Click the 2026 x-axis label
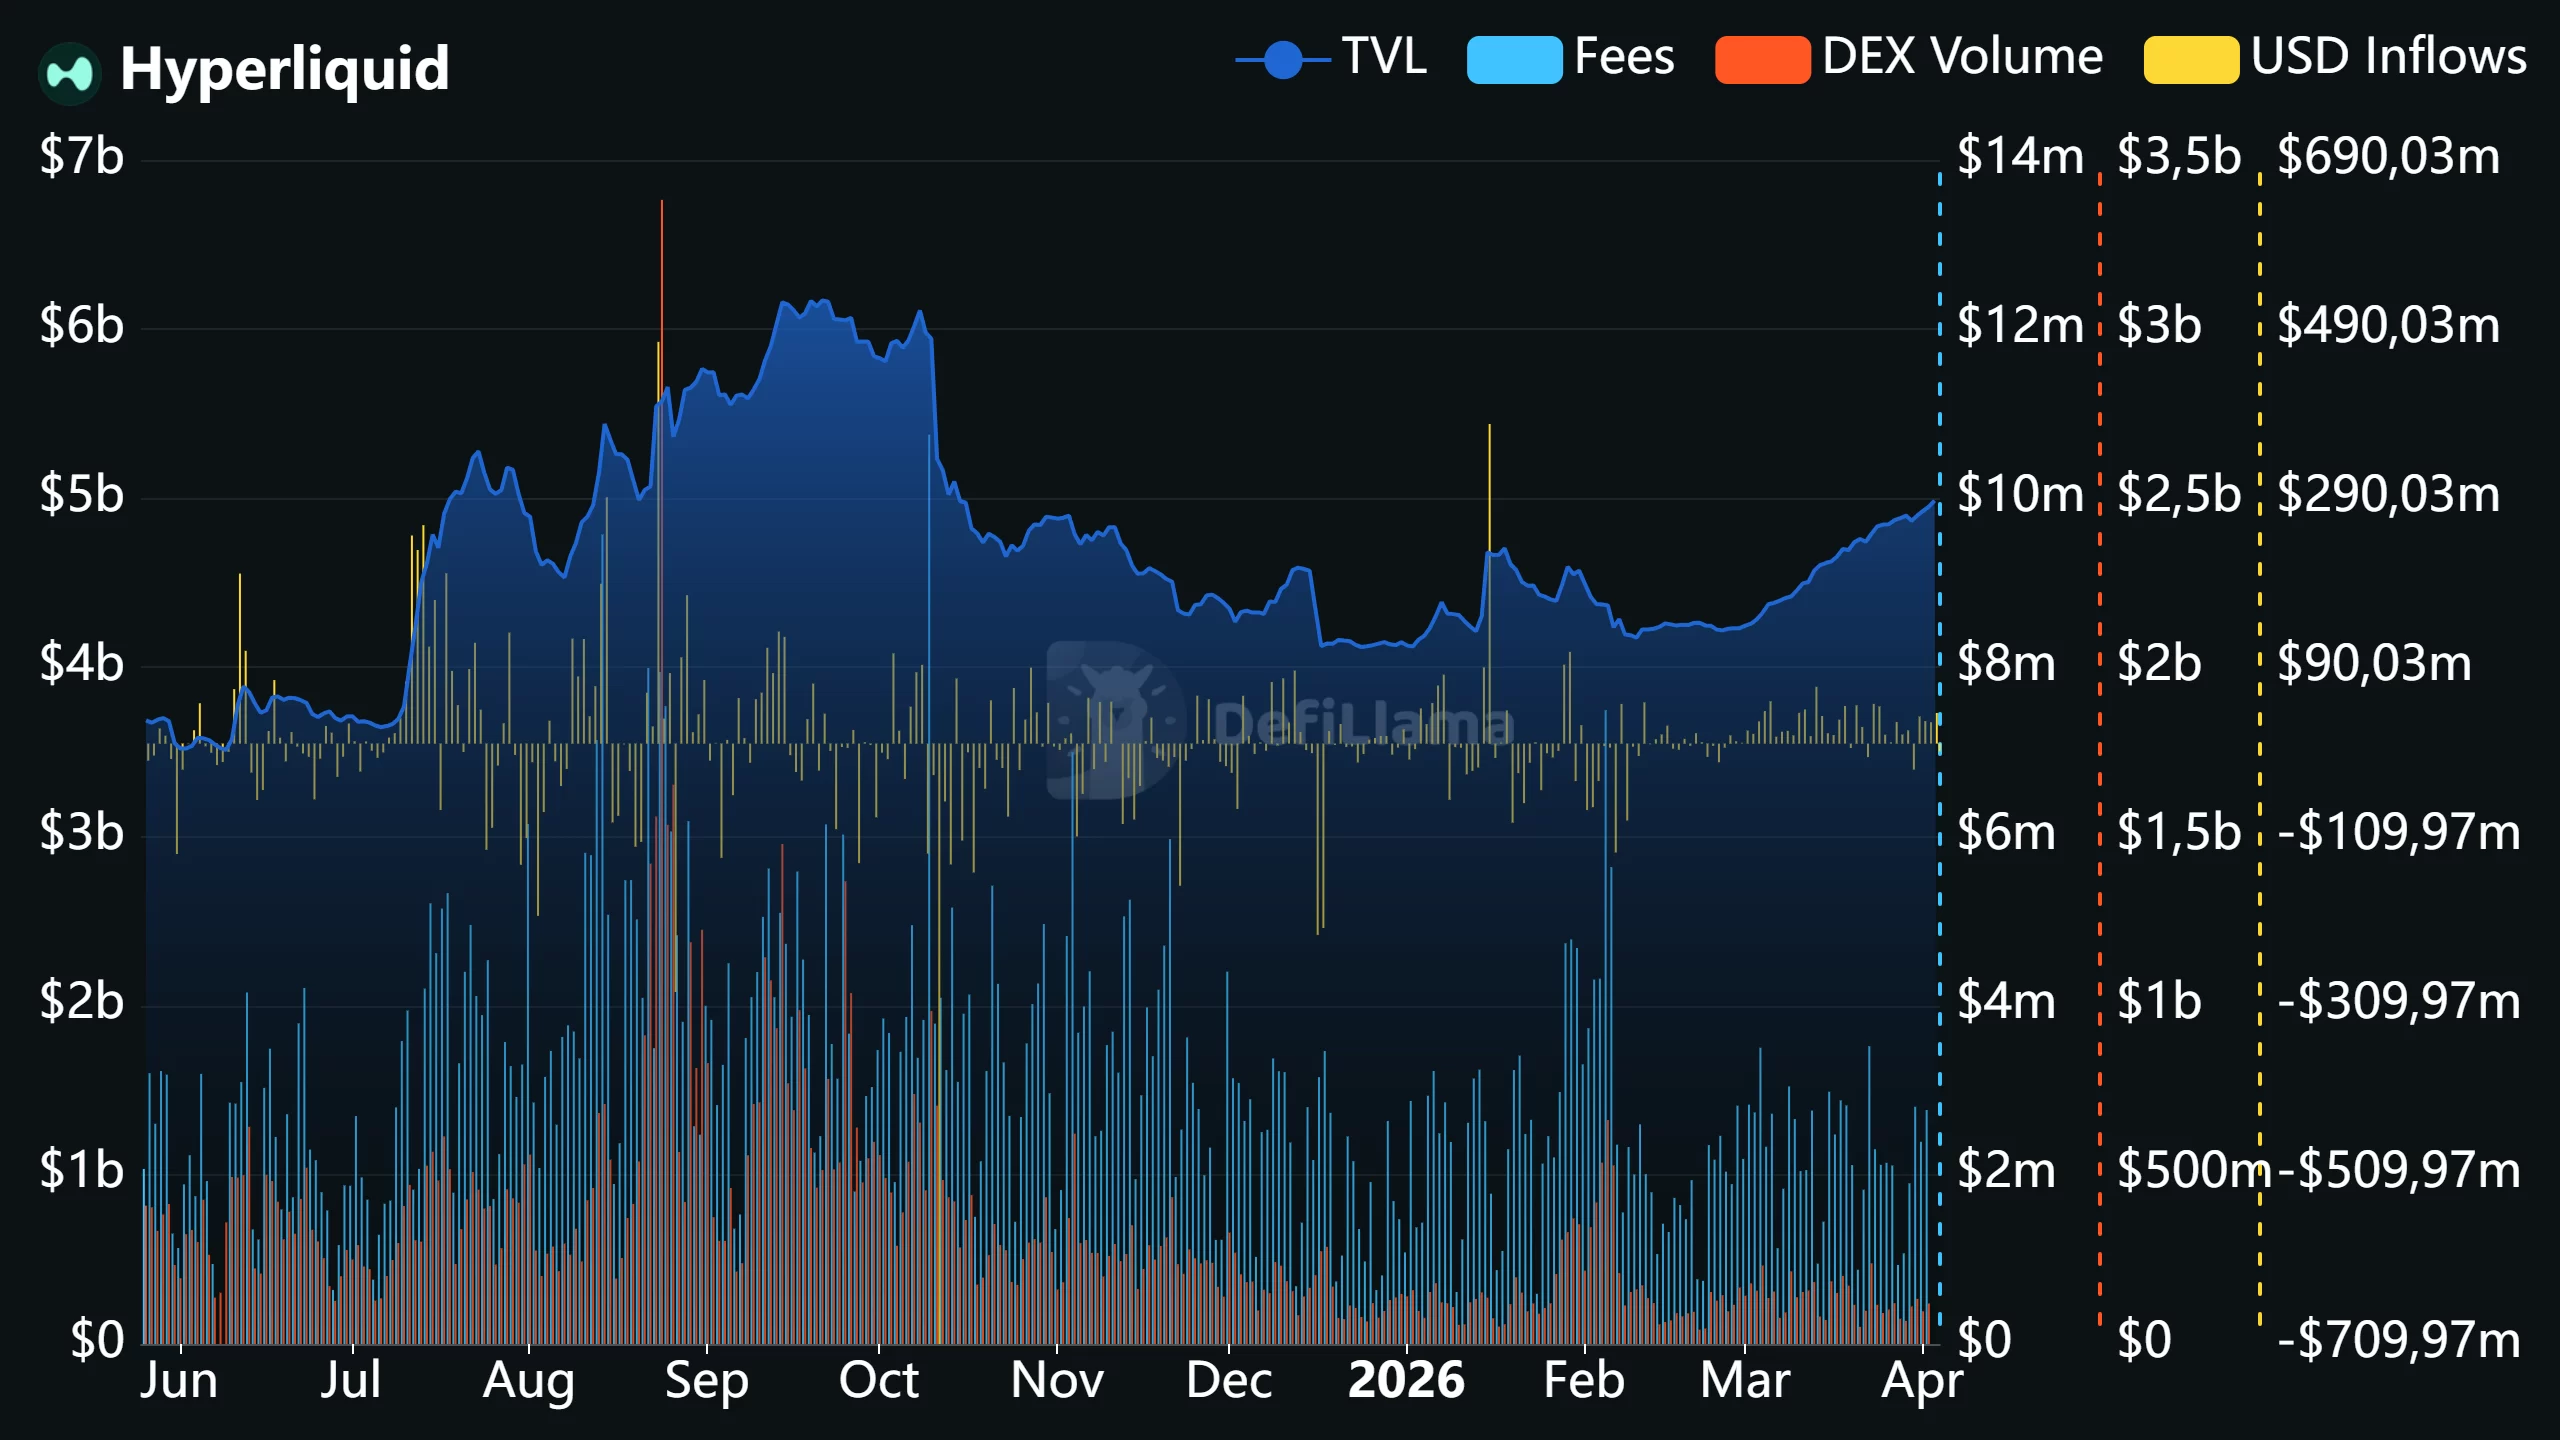2560x1440 pixels. (1406, 1381)
